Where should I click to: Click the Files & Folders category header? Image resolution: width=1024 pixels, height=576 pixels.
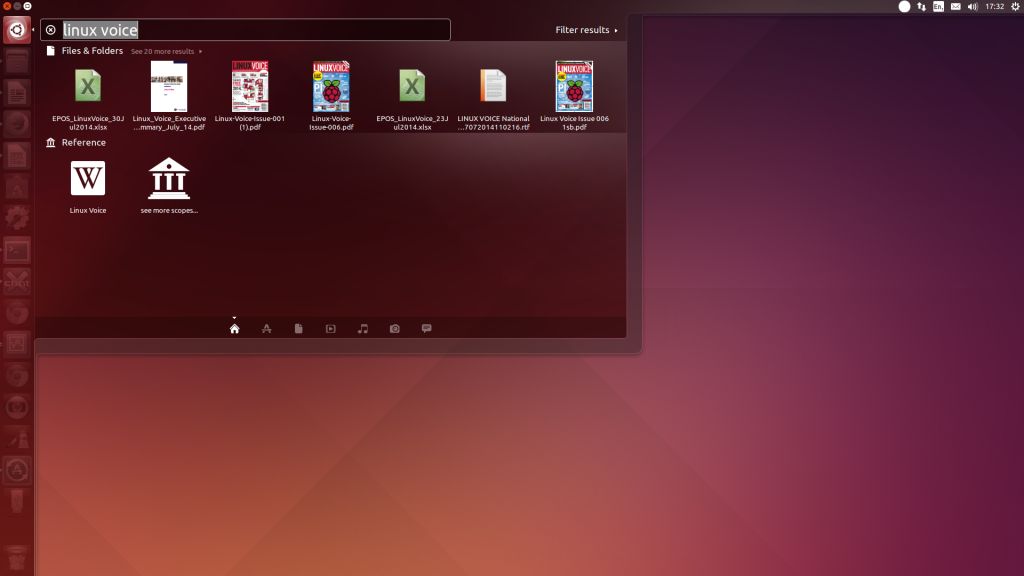coord(91,51)
